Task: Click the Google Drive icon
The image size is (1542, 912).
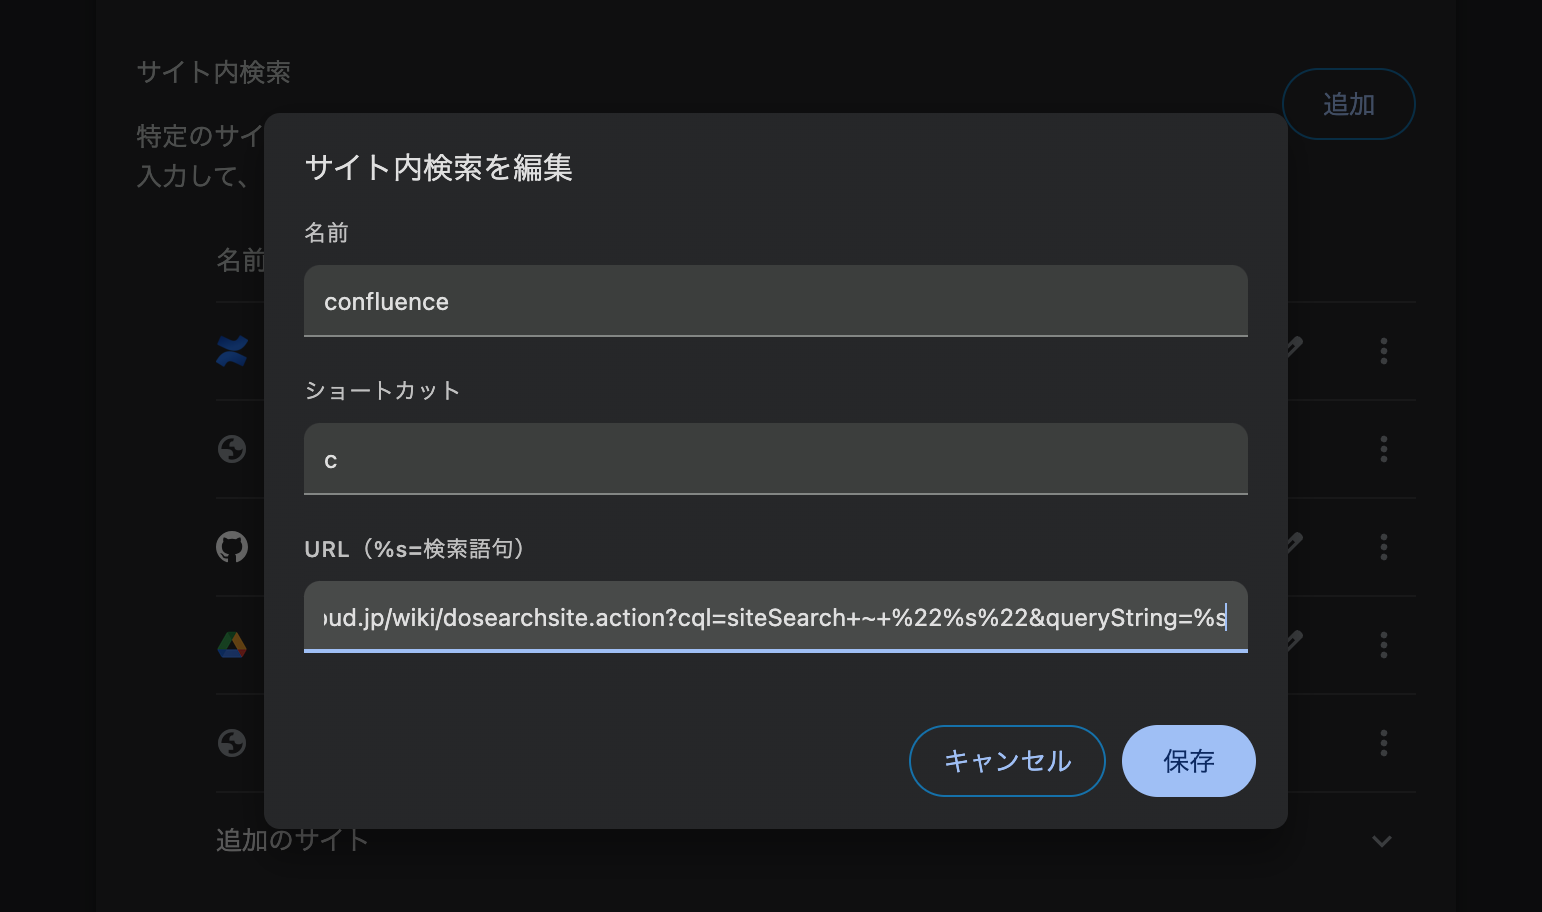Action: (x=231, y=645)
